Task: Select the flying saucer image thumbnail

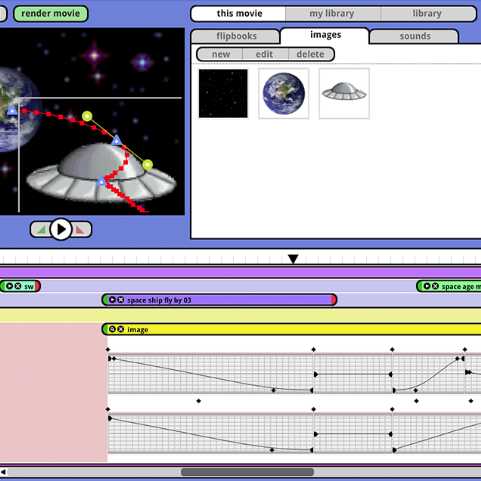Action: pos(344,94)
